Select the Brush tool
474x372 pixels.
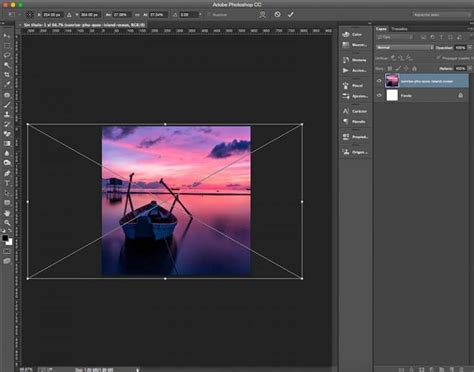(7, 105)
